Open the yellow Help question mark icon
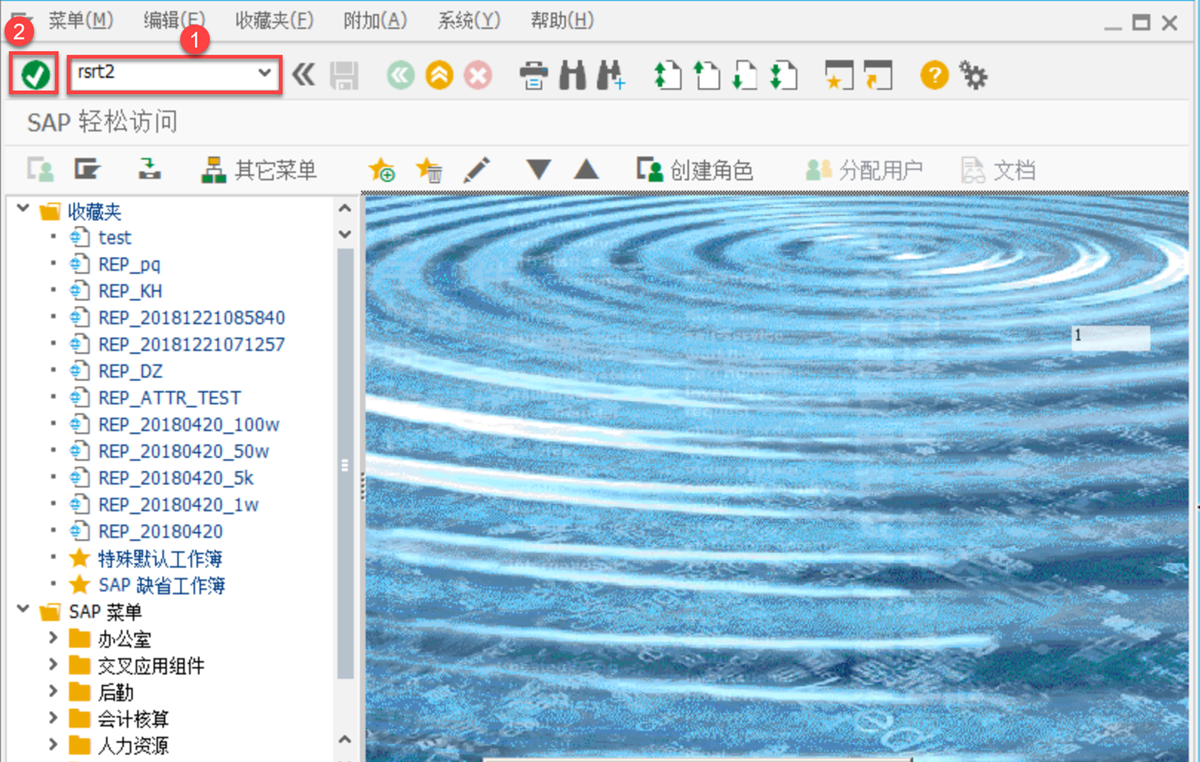The width and height of the screenshot is (1200, 762). [934, 75]
